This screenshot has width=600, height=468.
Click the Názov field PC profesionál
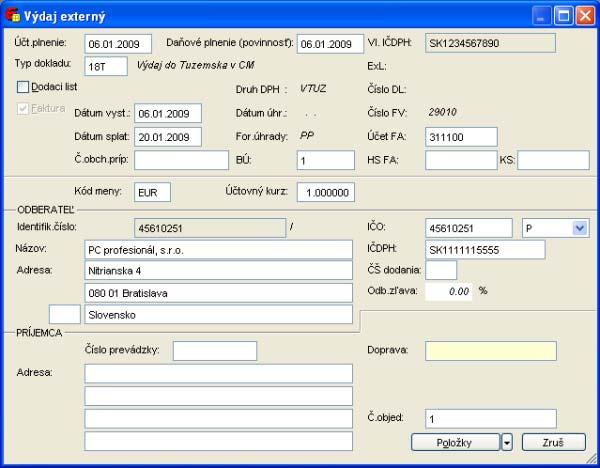coord(218,250)
